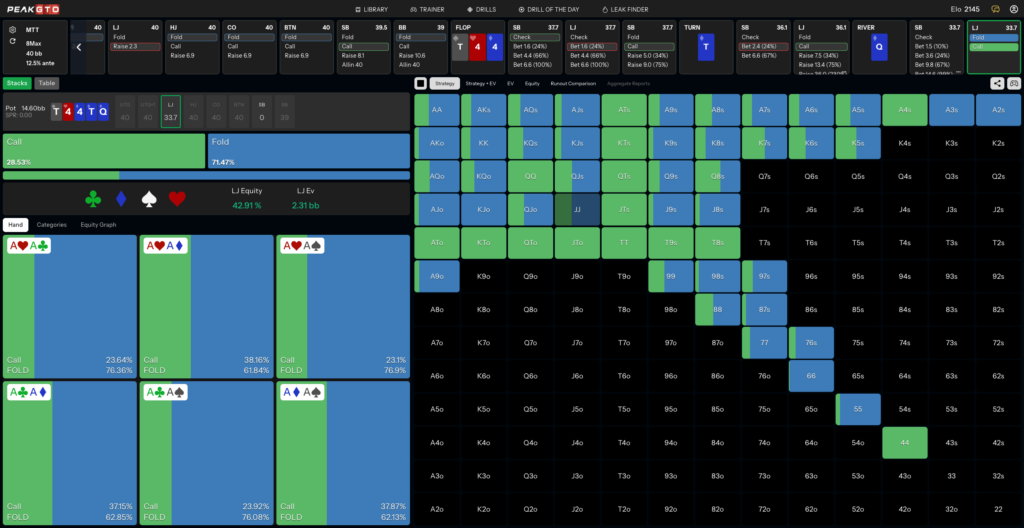Viewport: 1024px width, 528px height.
Task: Click the black square icon beside Strategy
Action: click(421, 83)
